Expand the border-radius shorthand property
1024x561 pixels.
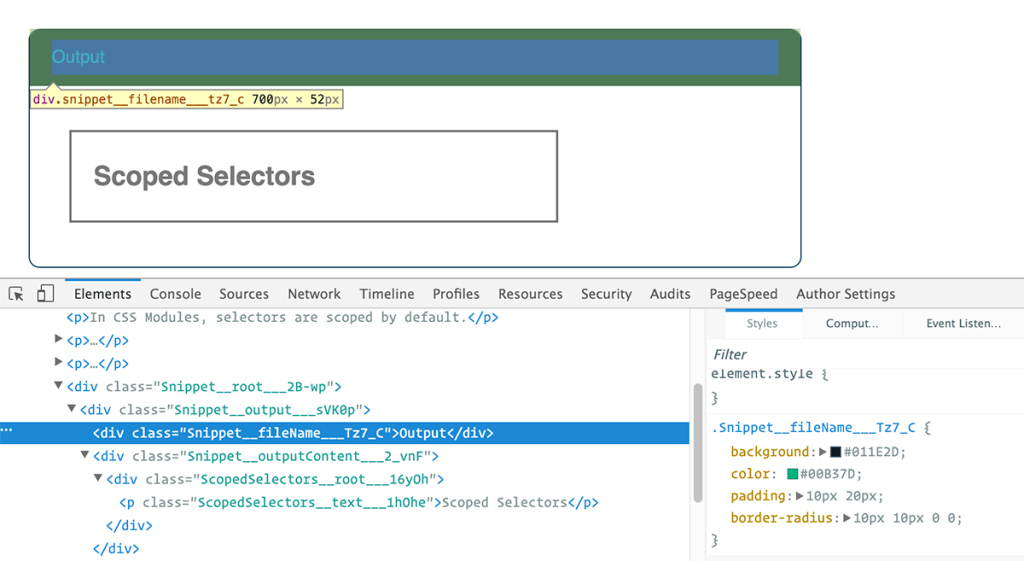847,518
